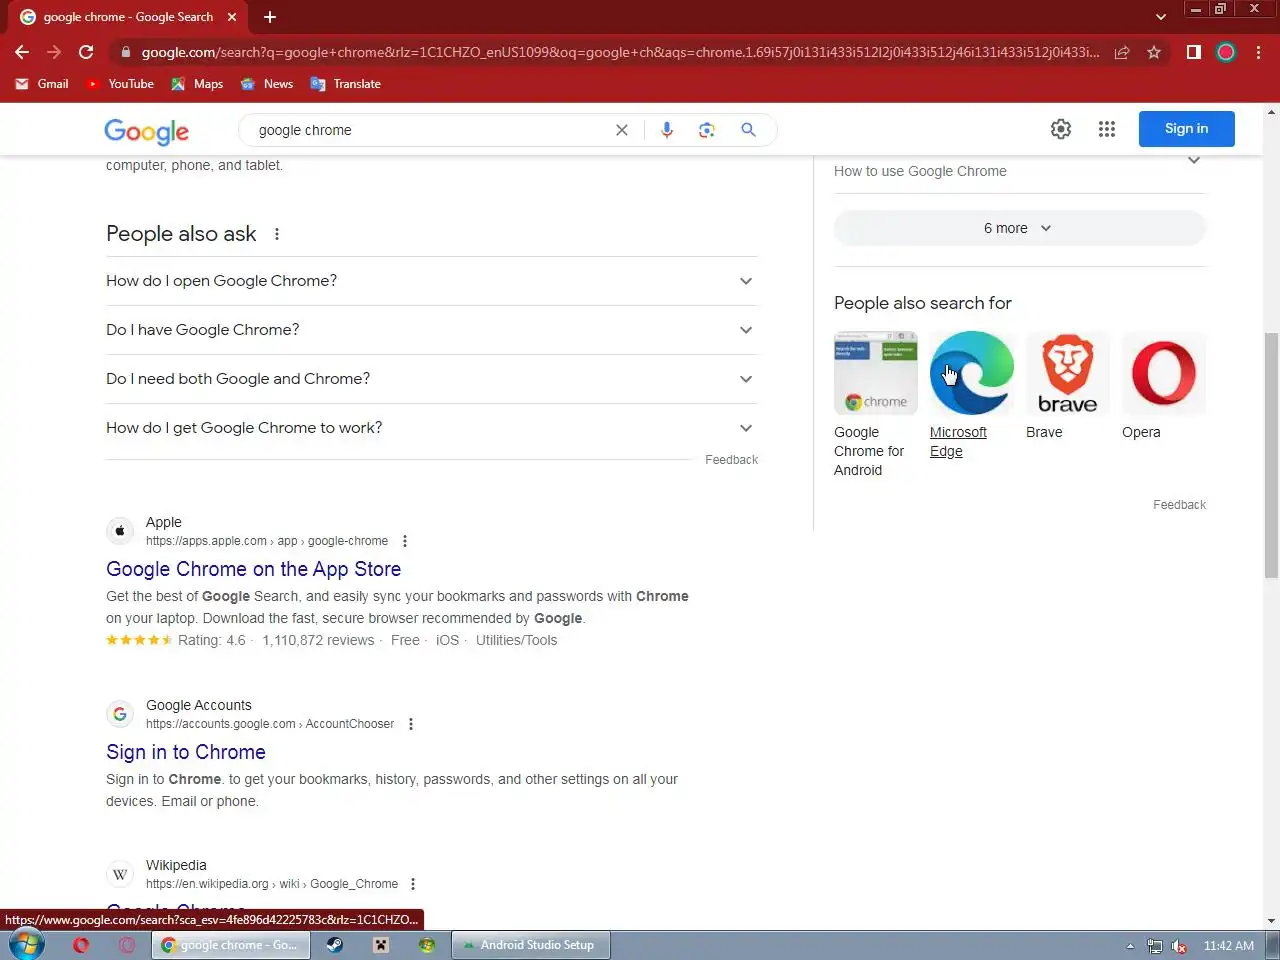Click the browser forward arrow
This screenshot has width=1280, height=960.
[x=54, y=52]
